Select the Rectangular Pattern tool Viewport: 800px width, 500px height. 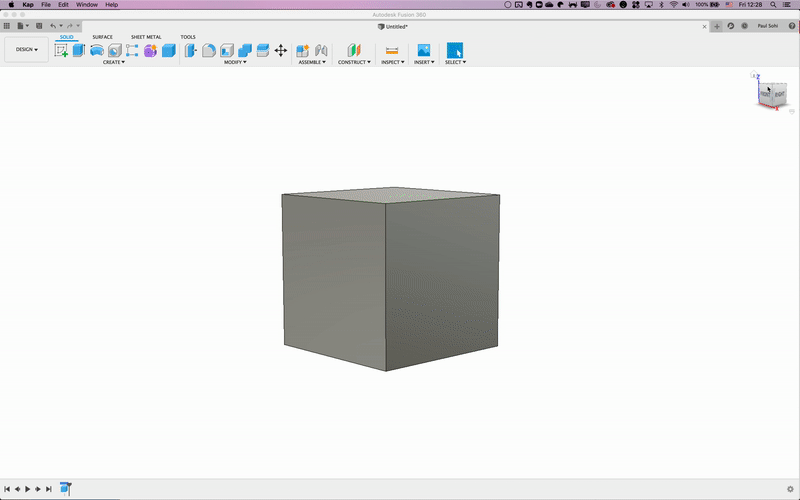click(132, 50)
